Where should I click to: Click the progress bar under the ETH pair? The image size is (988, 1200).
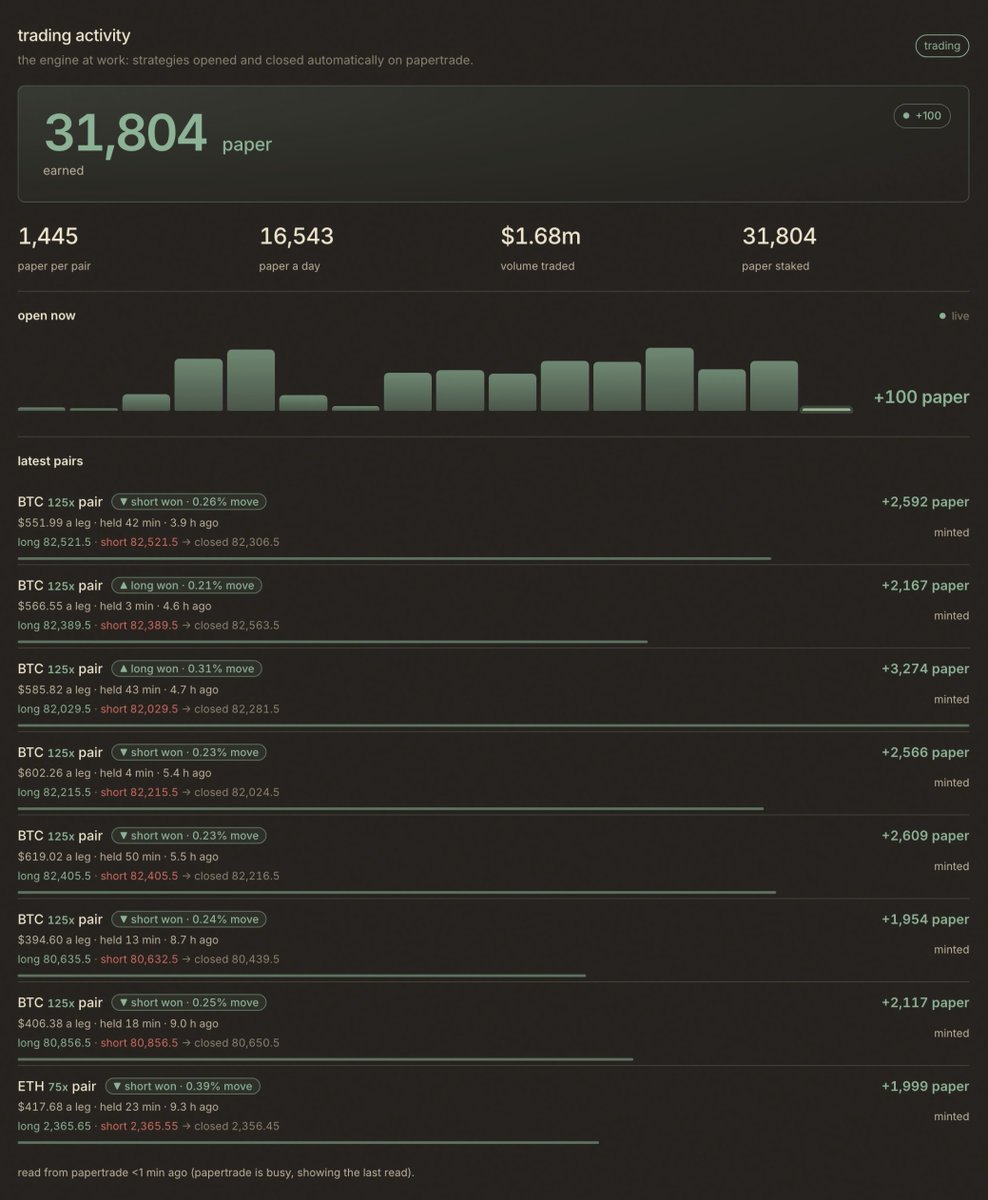[308, 1142]
